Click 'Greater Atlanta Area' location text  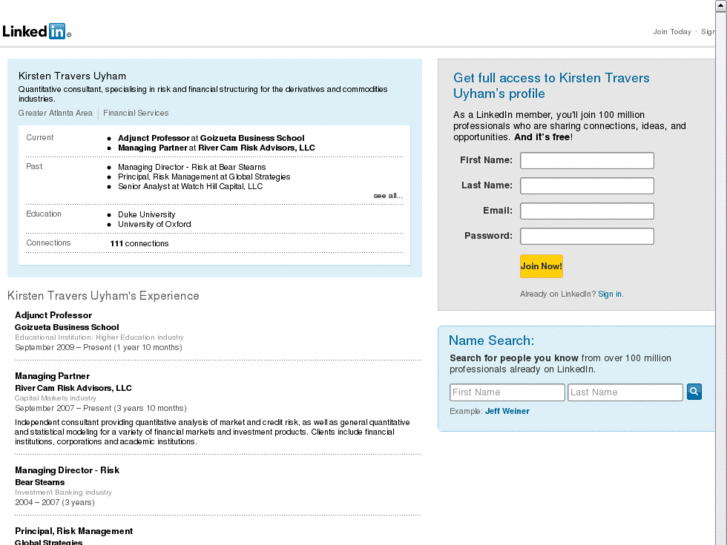(55, 113)
